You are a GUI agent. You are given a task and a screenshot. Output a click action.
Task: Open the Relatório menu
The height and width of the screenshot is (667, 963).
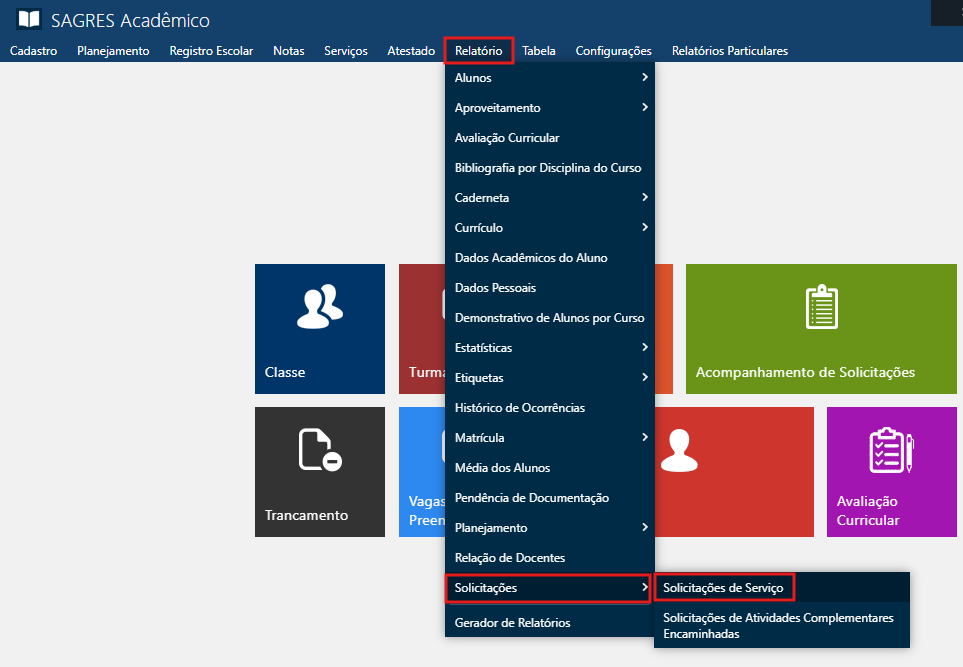(x=478, y=51)
